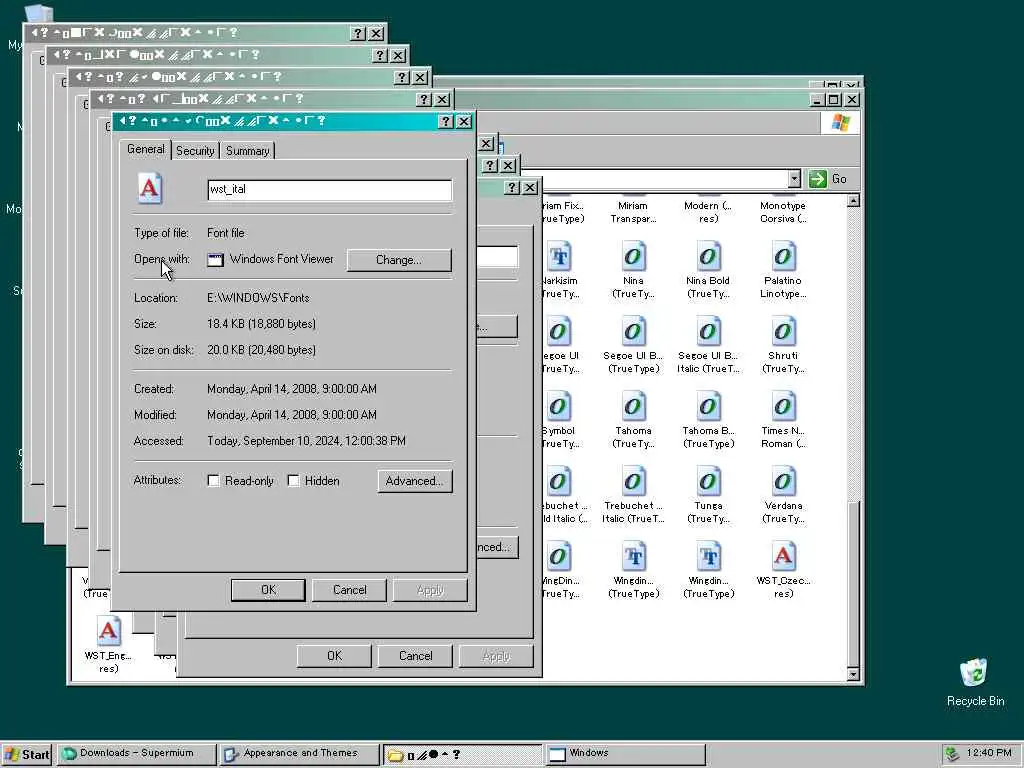Image resolution: width=1024 pixels, height=768 pixels.
Task: Click the Change... button for Opens with
Action: [399, 260]
